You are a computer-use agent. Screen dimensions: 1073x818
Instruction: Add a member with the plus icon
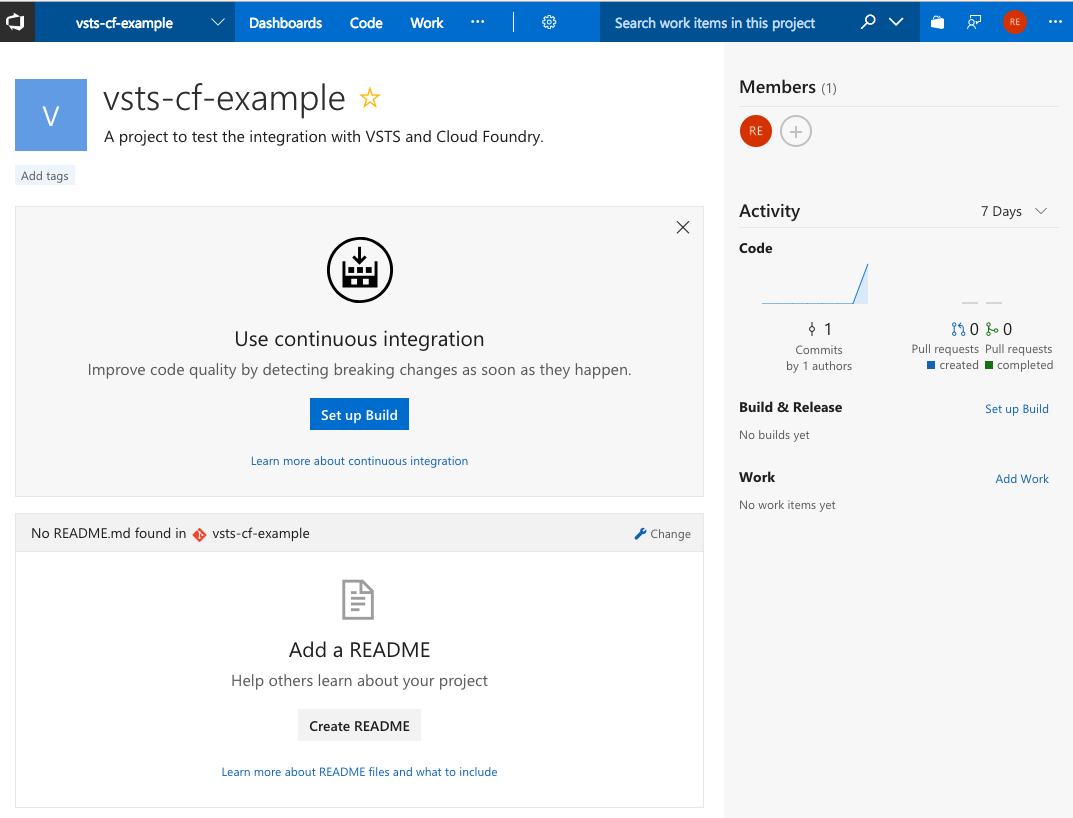coord(796,131)
